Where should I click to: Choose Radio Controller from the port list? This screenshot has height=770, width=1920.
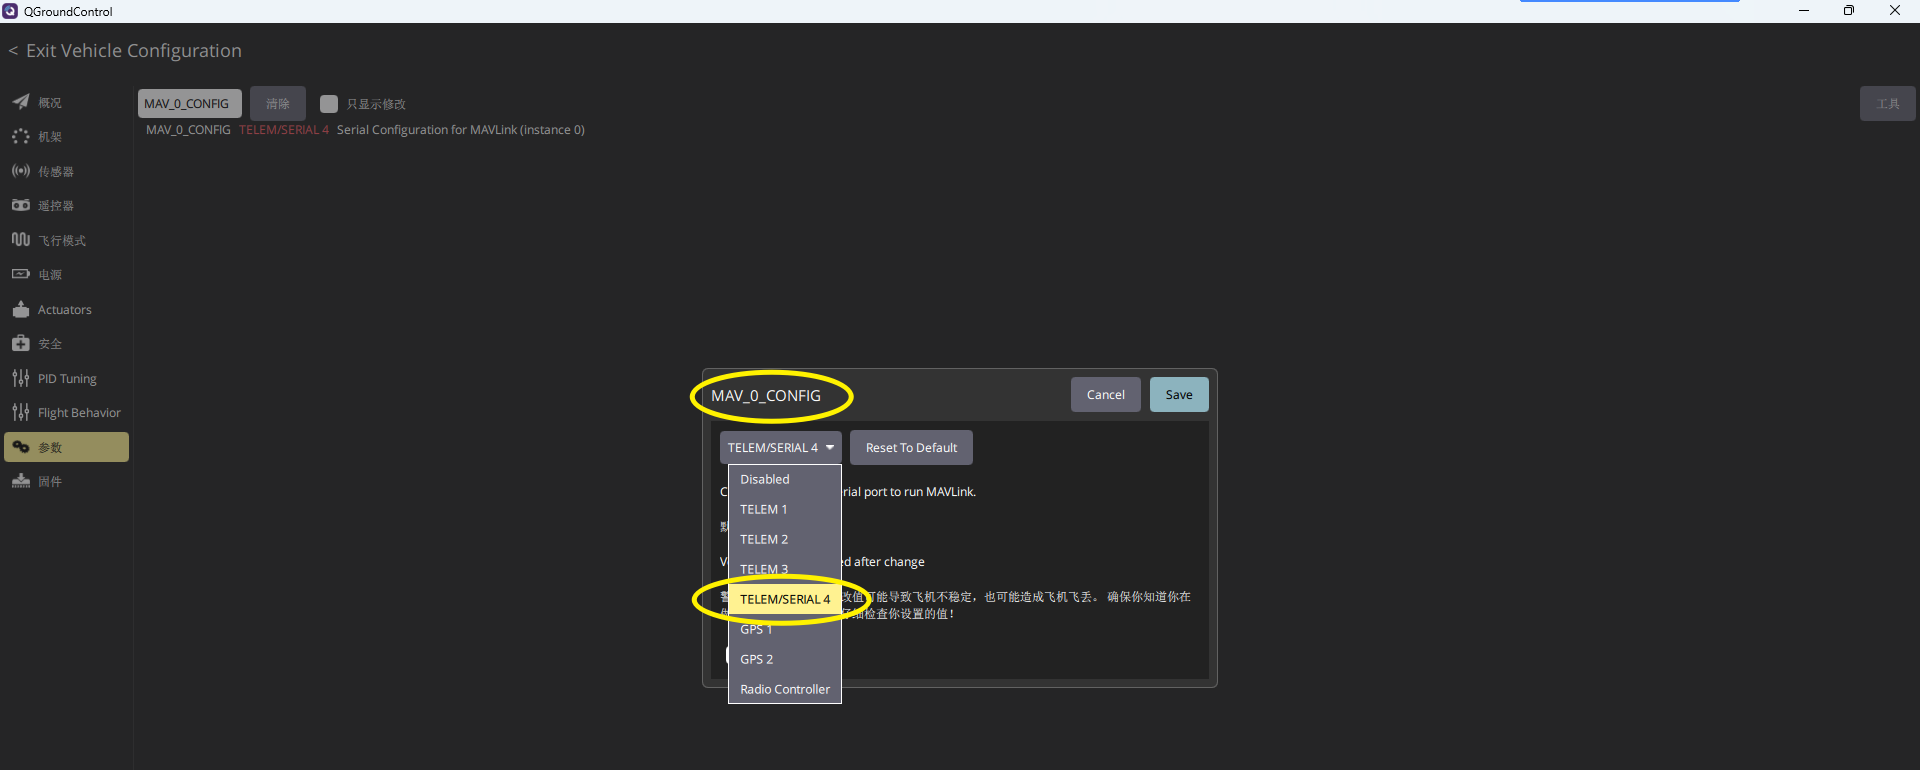(x=785, y=690)
